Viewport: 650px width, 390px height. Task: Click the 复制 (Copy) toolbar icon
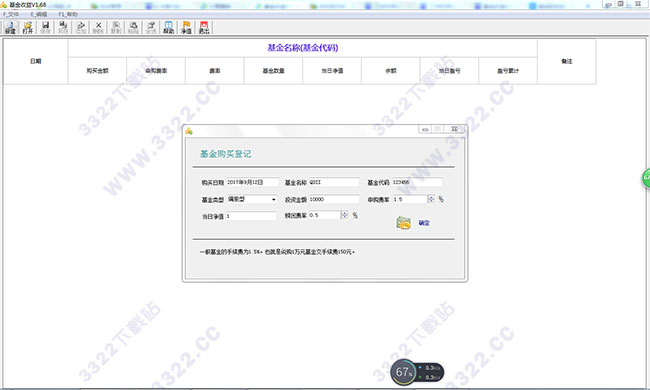116,27
